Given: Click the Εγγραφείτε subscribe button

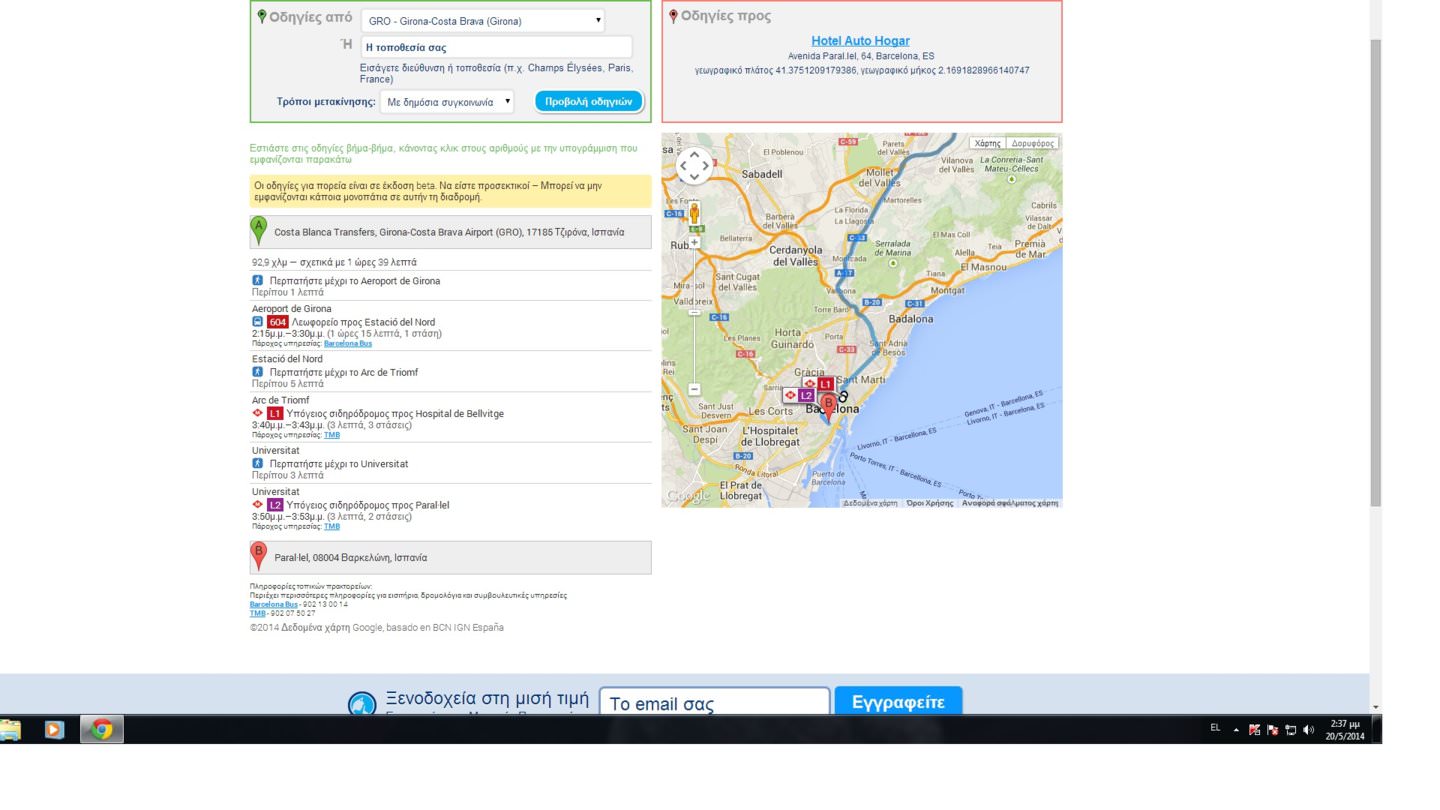Looking at the screenshot, I should pos(897,702).
